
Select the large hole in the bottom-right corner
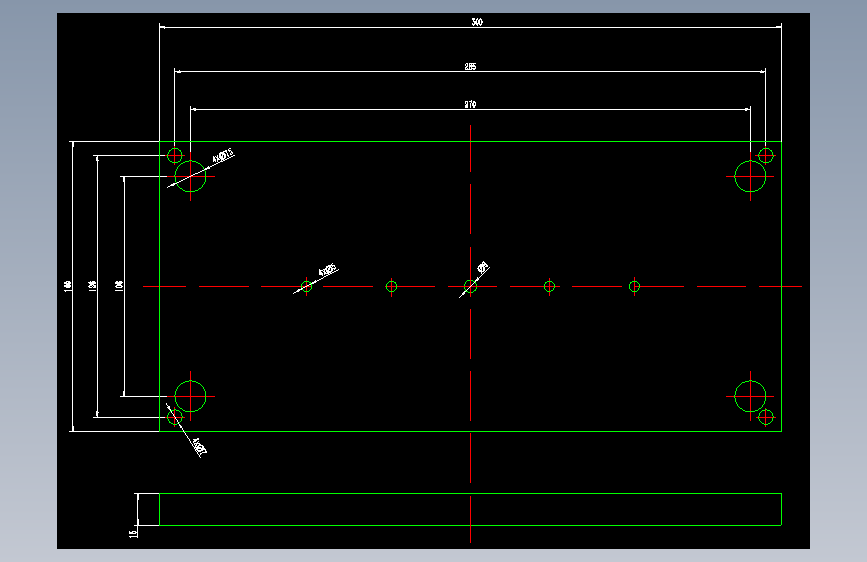click(x=750, y=396)
